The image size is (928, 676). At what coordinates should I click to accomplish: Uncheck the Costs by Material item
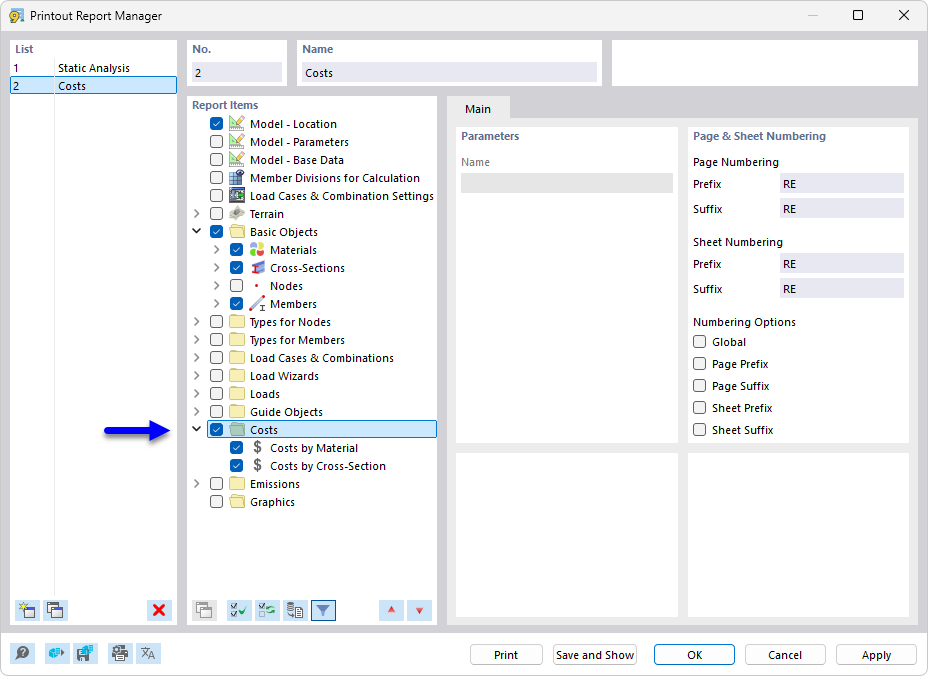tap(236, 447)
